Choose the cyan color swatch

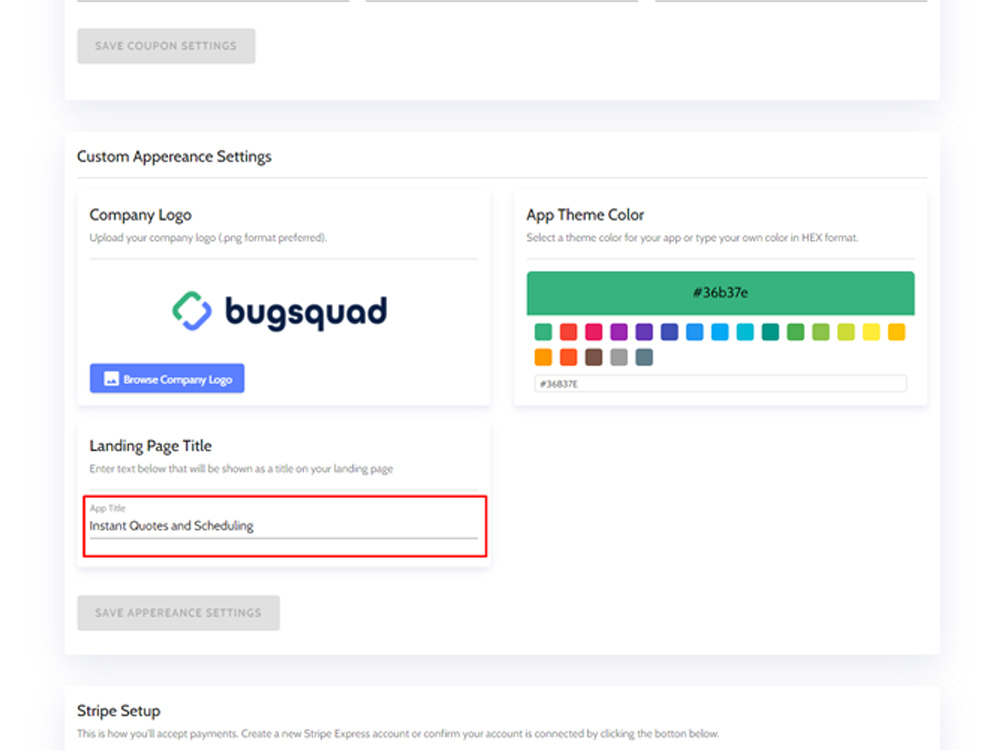[x=745, y=332]
